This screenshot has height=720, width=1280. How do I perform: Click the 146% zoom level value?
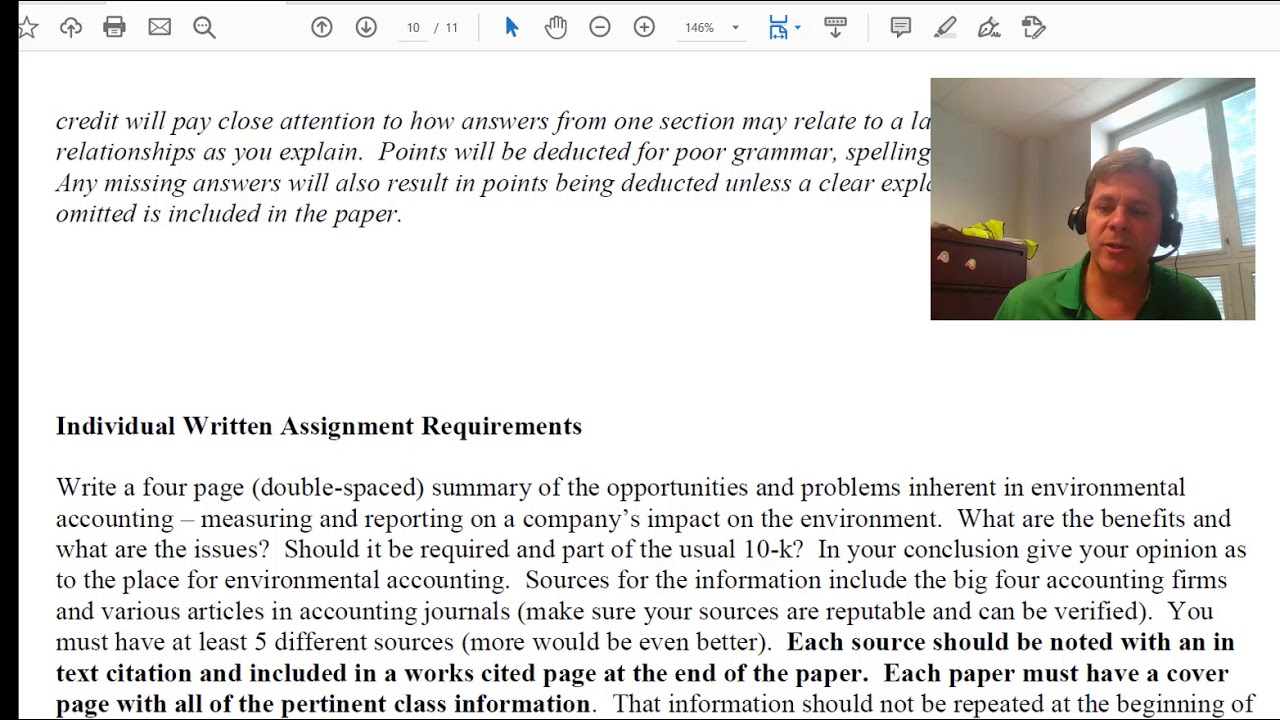(699, 28)
